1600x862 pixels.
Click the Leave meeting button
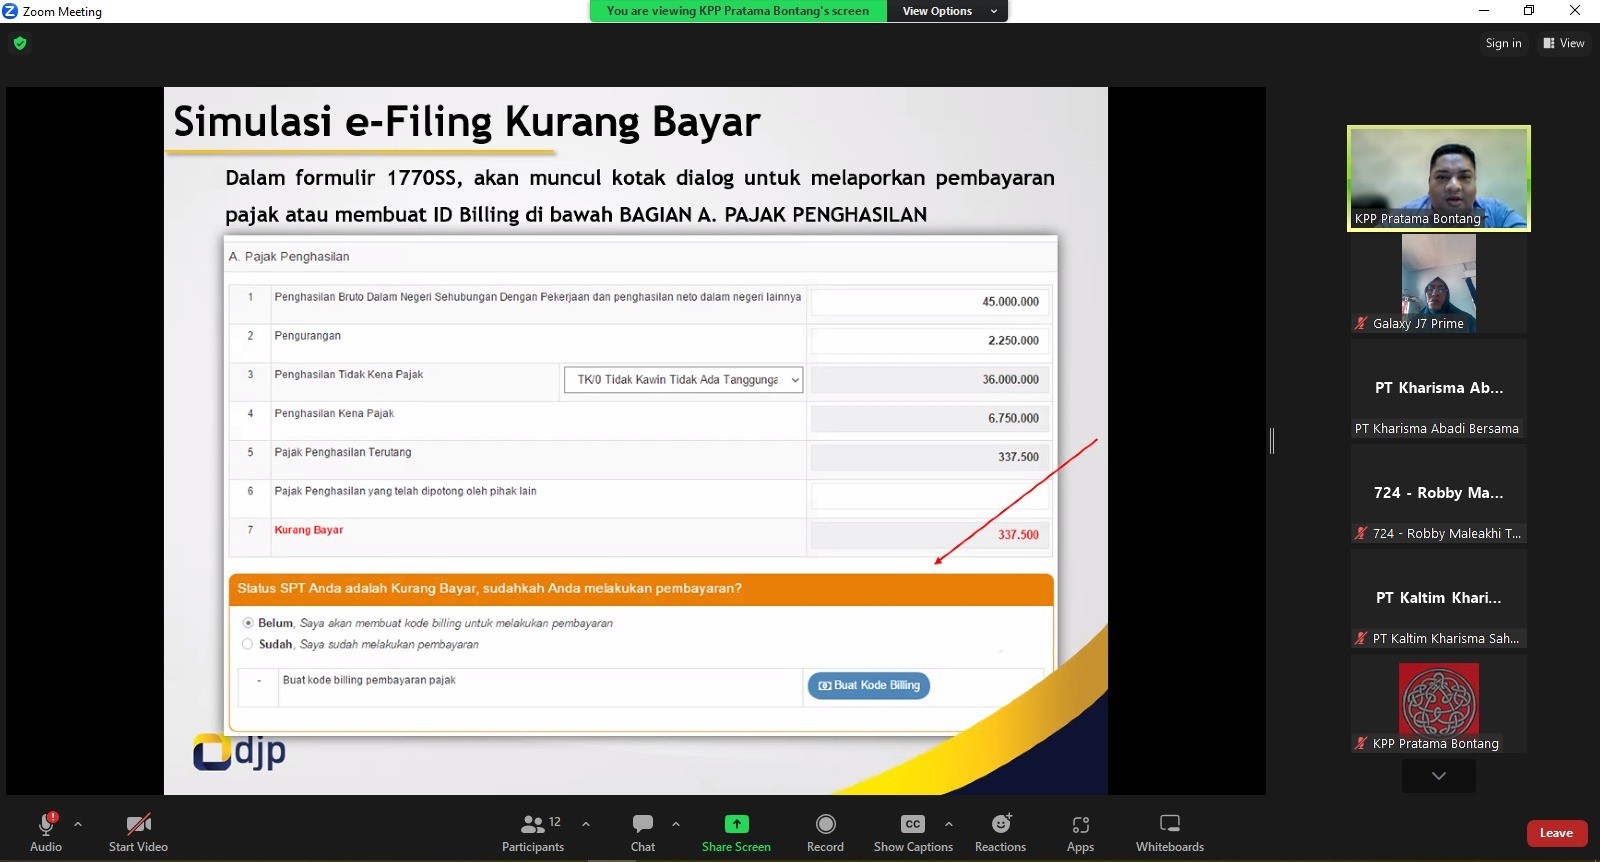(x=1556, y=833)
